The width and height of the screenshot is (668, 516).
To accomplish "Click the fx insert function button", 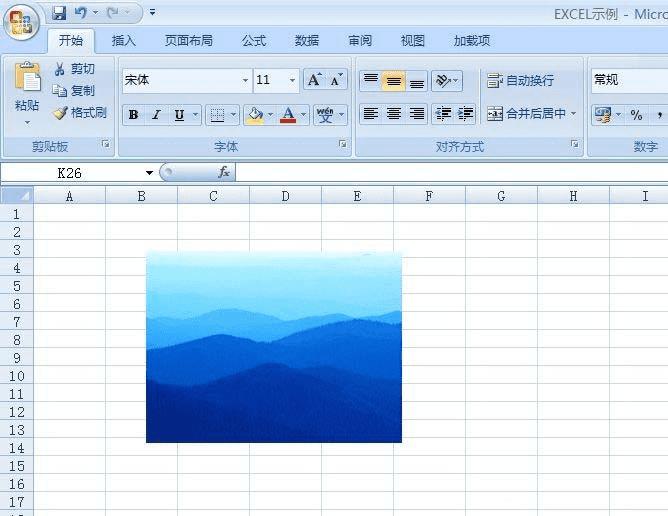I will 224,173.
